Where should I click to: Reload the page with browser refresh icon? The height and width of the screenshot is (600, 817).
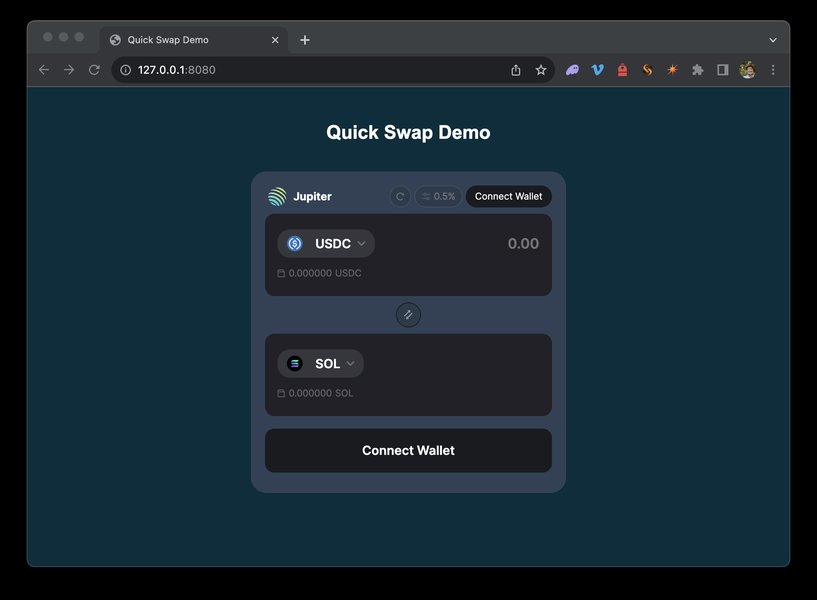[94, 70]
